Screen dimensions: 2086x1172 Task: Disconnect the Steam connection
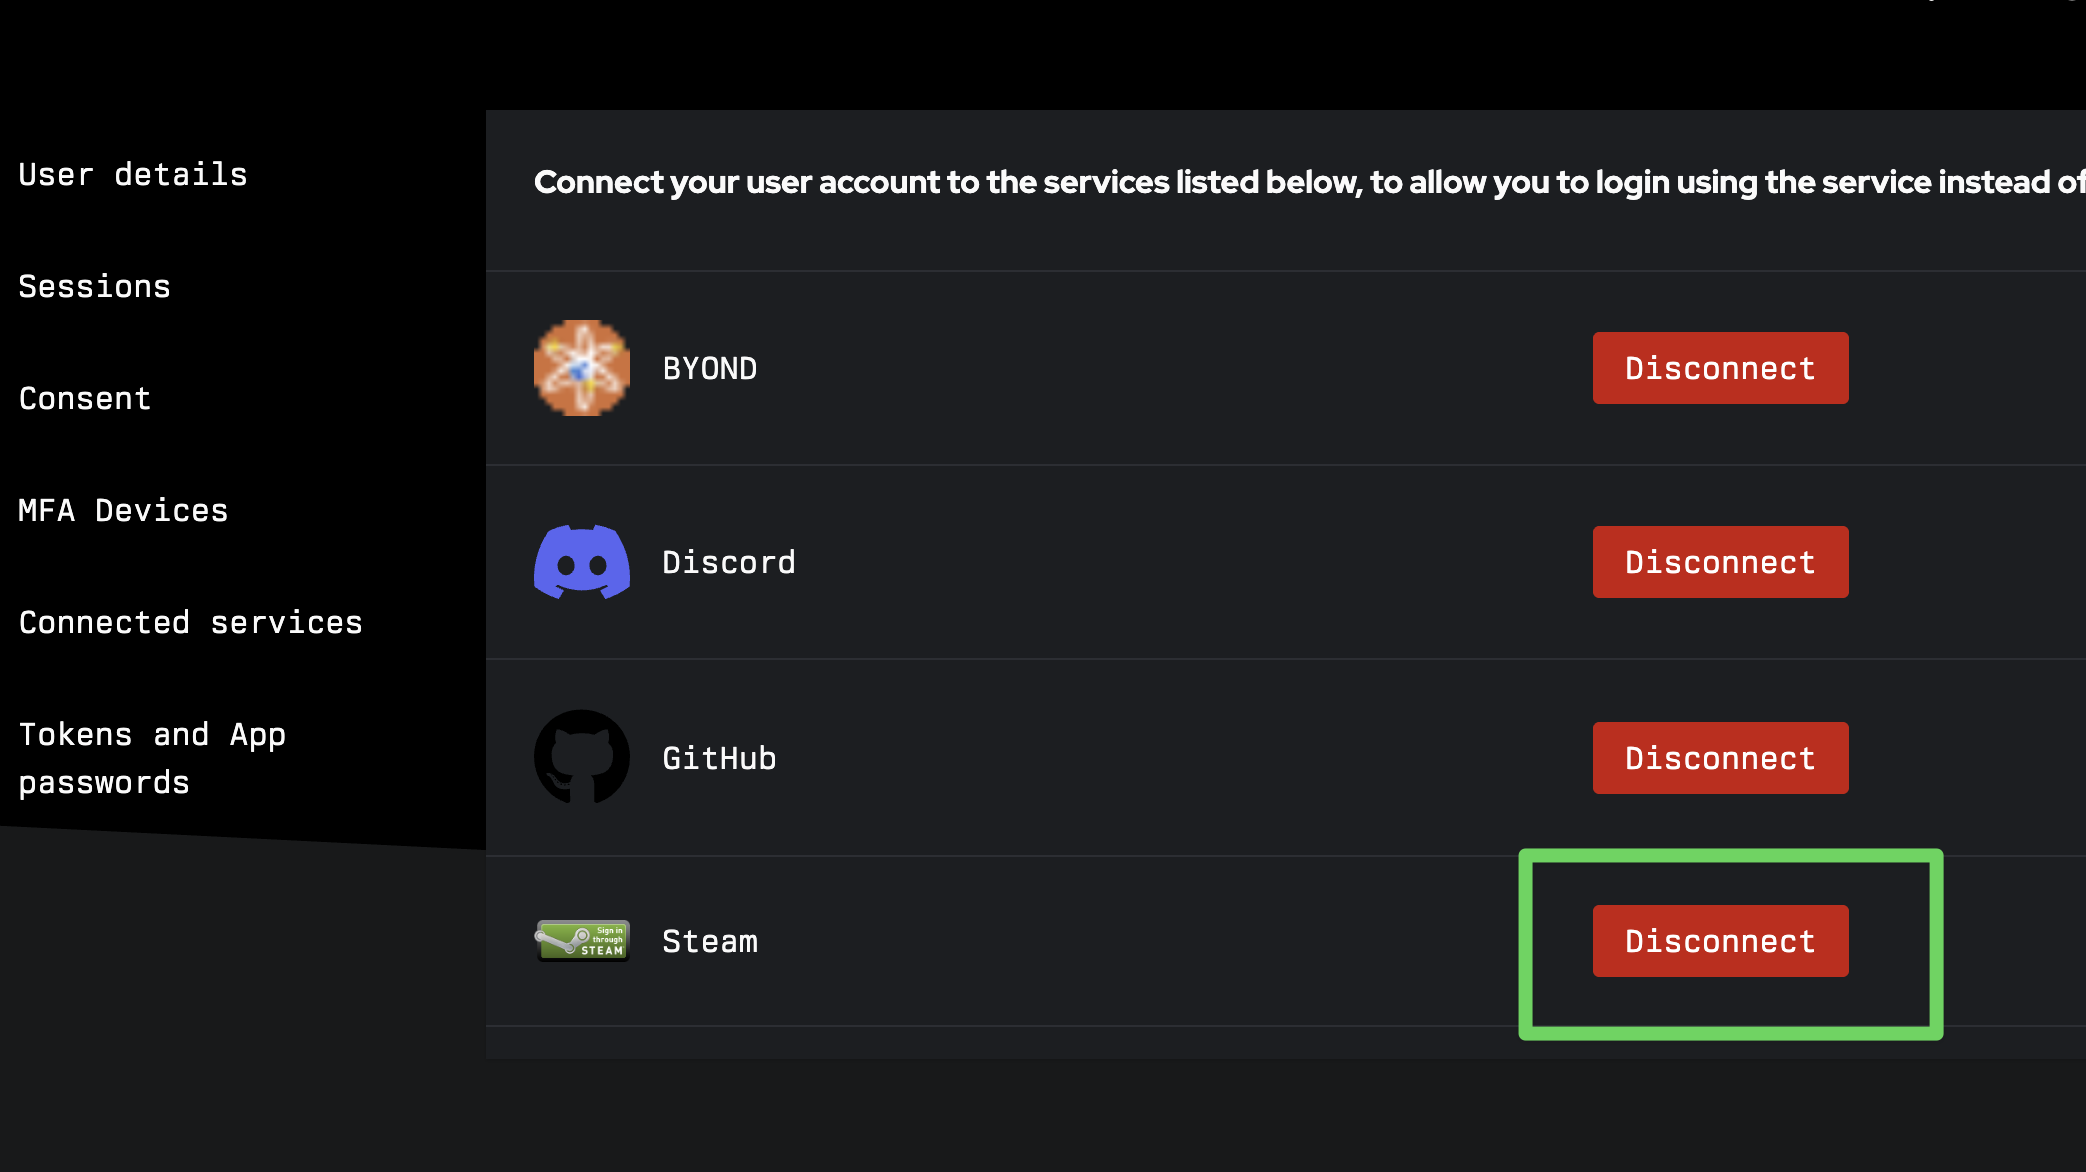[1720, 941]
